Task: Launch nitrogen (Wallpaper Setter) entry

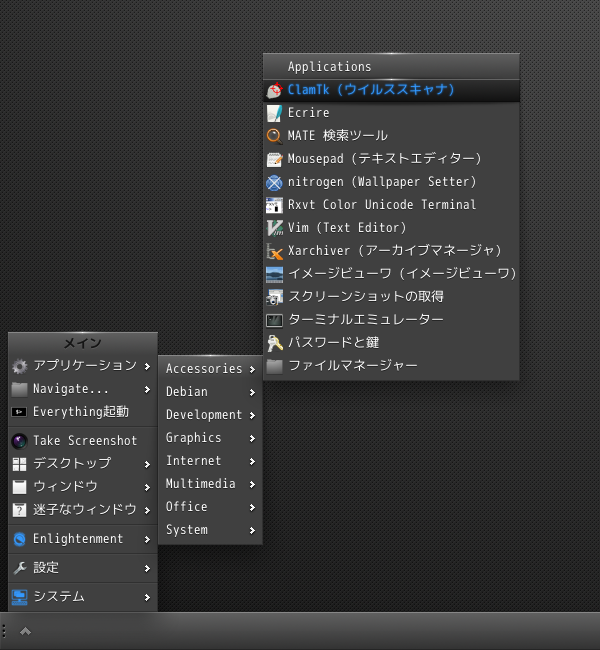Action: pos(391,182)
